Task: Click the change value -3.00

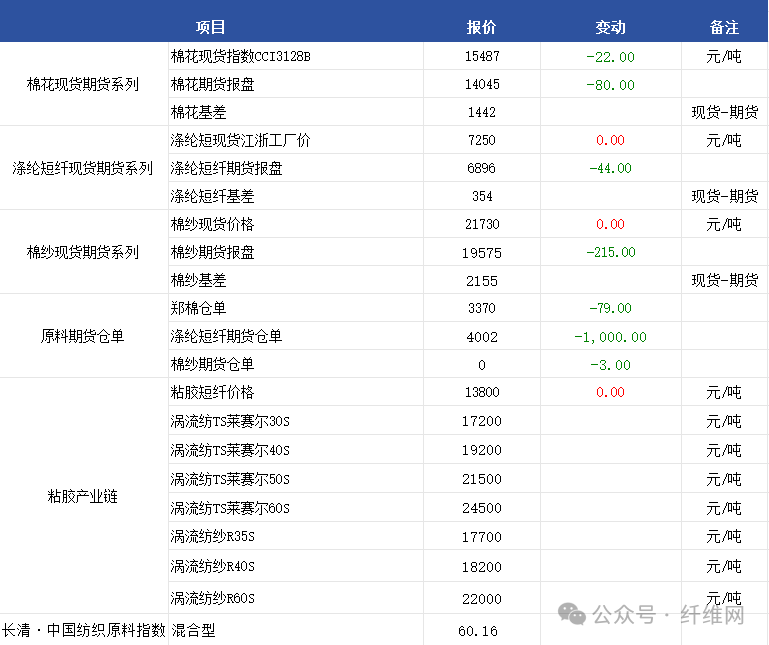Action: (x=611, y=365)
